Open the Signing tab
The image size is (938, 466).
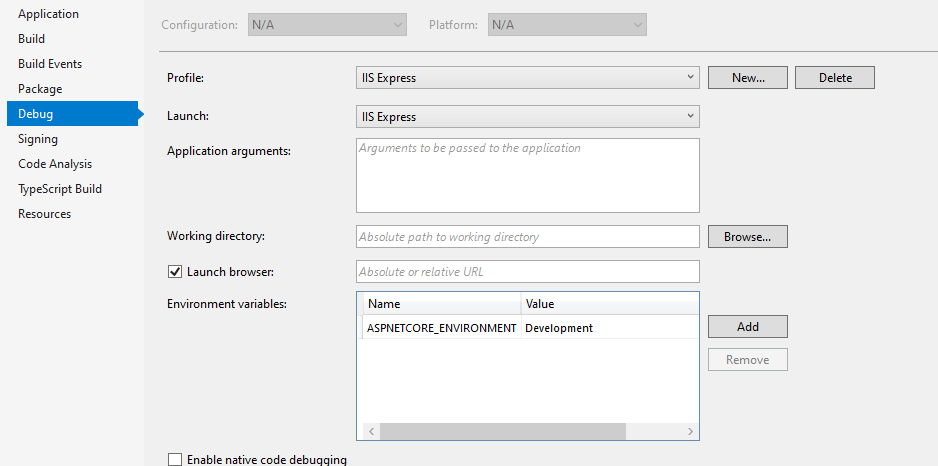(x=38, y=139)
